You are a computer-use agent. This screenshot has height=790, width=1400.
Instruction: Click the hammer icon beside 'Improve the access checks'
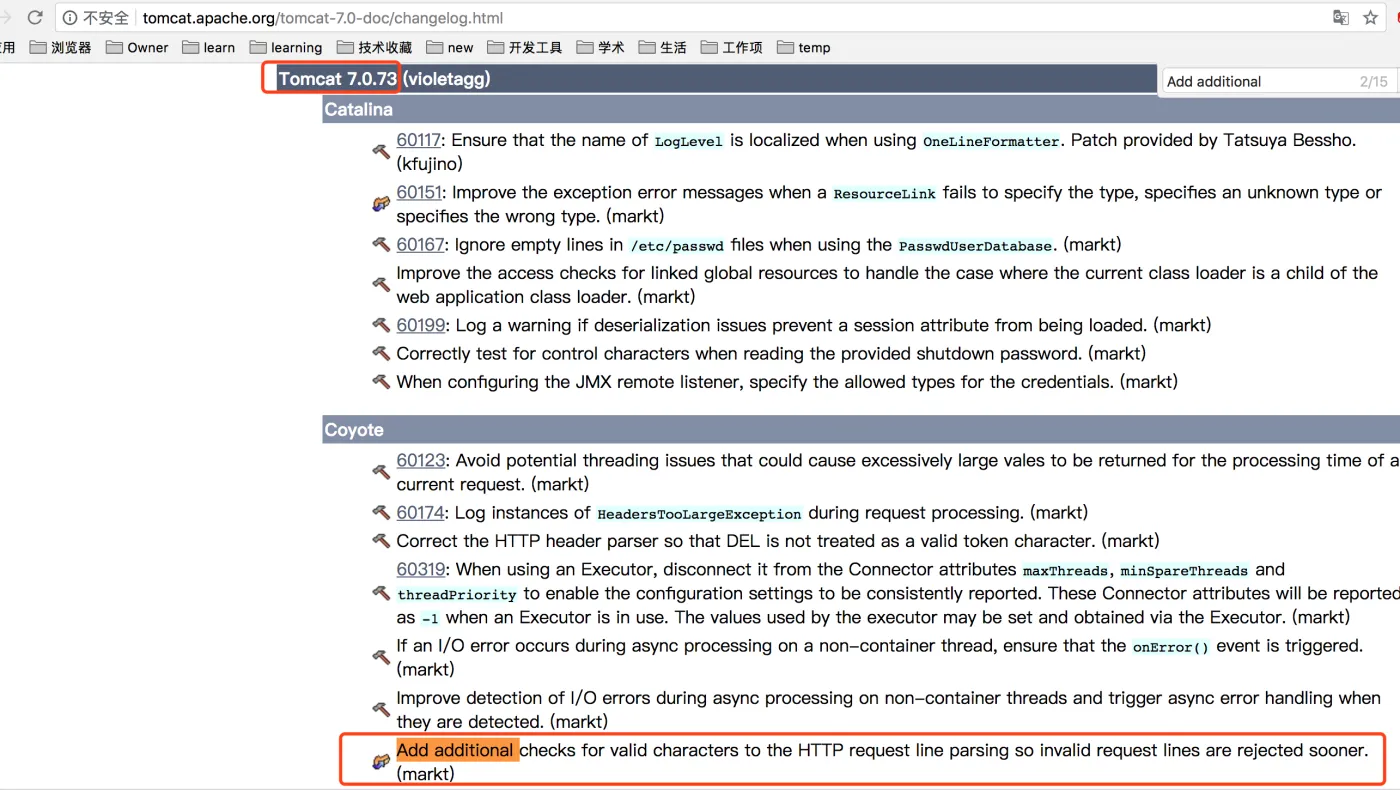[x=381, y=285]
